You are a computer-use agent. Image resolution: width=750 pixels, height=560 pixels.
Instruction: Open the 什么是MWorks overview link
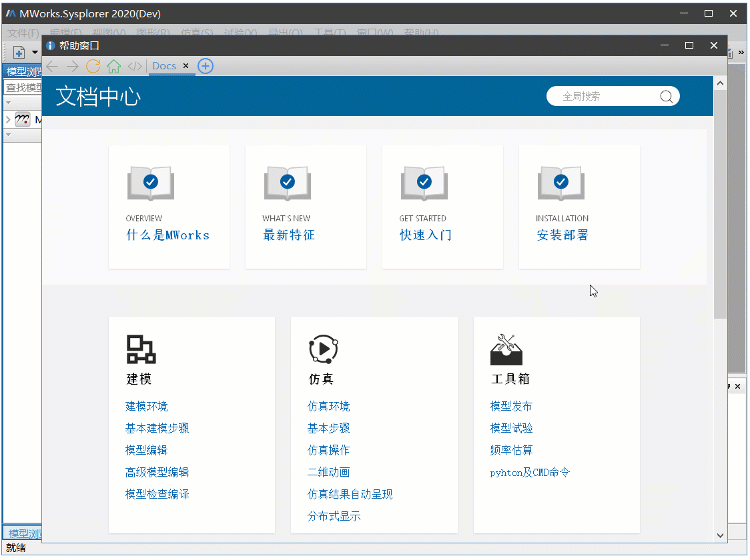coord(167,235)
